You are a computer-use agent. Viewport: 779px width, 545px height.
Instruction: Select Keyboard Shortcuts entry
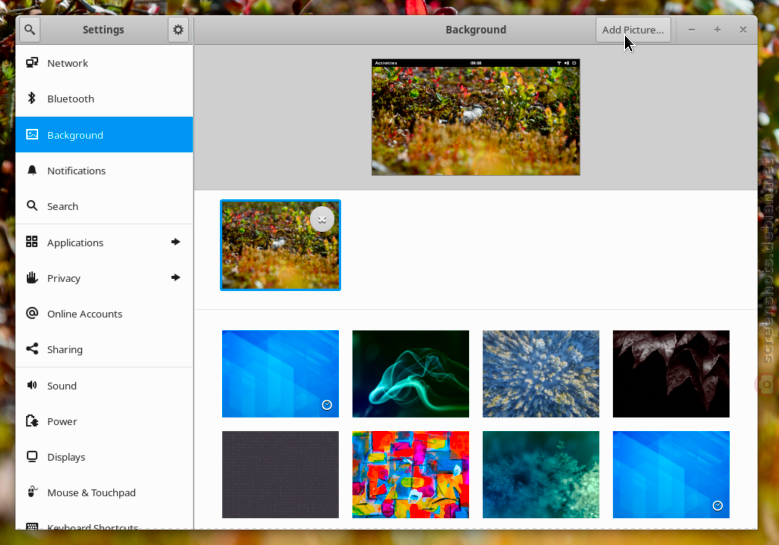(104, 521)
